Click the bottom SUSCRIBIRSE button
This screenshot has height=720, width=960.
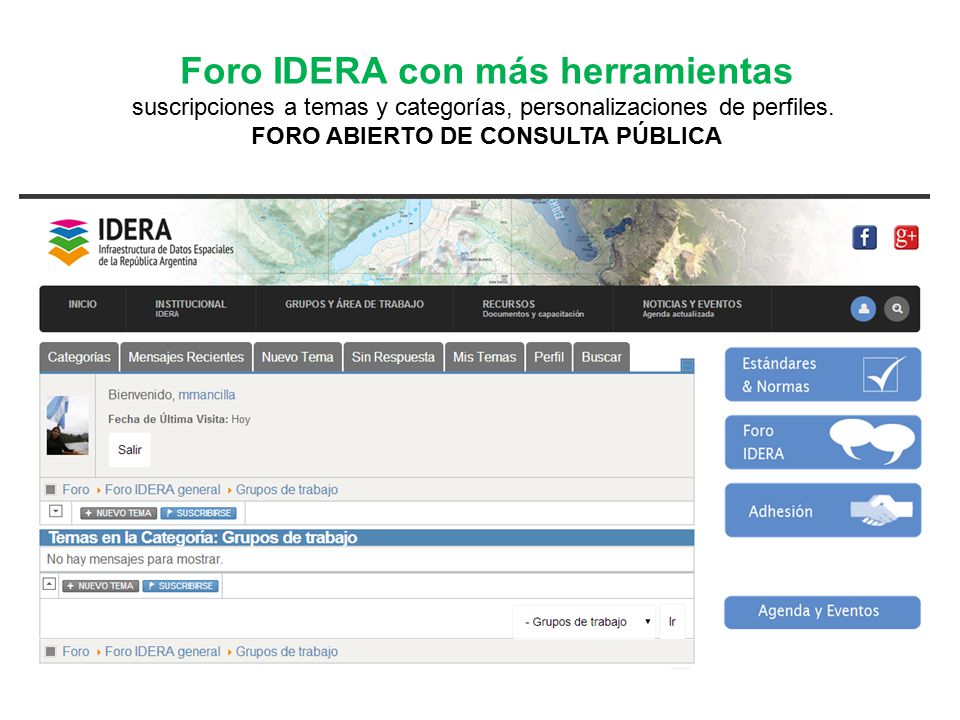pyautogui.click(x=181, y=586)
